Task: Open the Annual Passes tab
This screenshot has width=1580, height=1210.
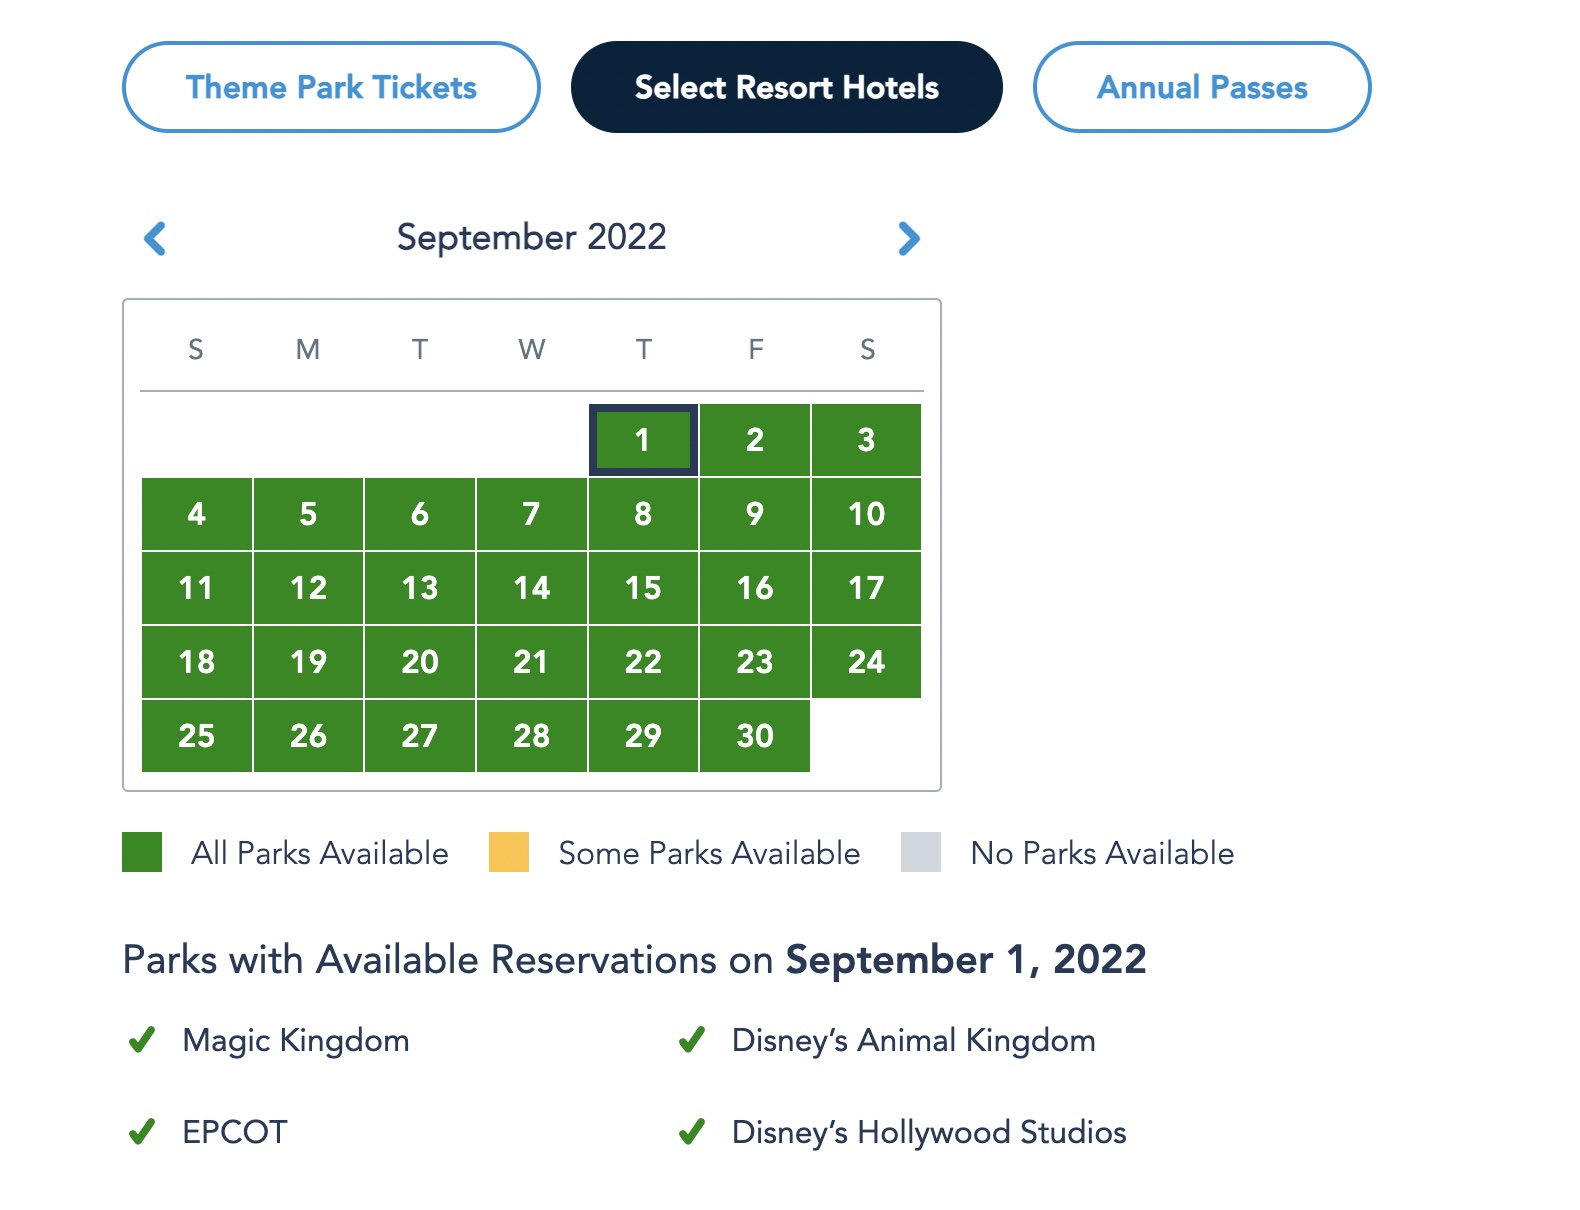Action: click(x=1202, y=87)
